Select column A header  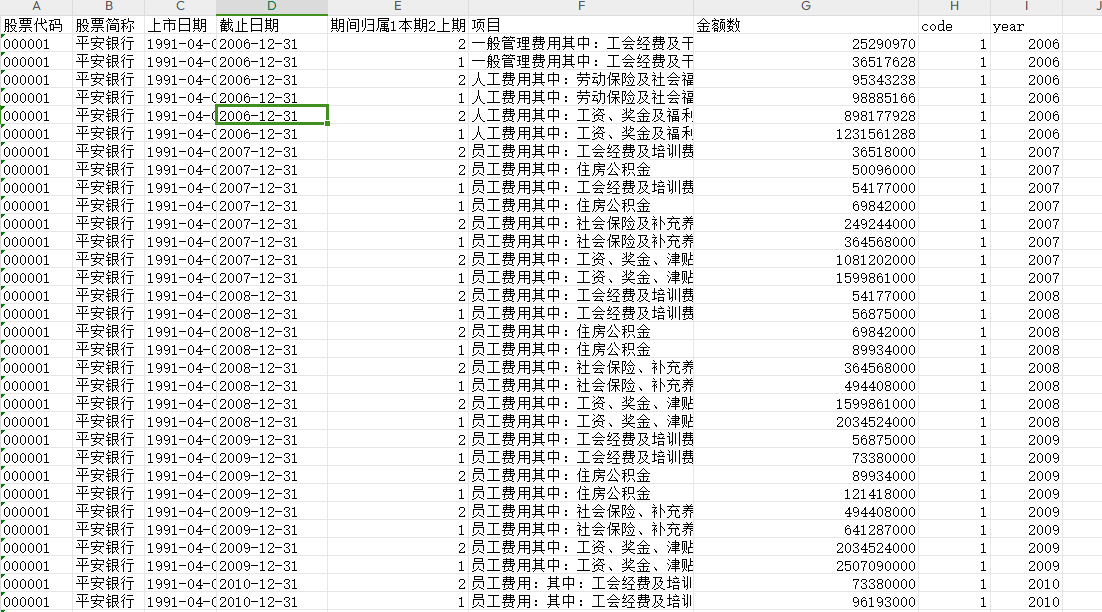[x=36, y=7]
